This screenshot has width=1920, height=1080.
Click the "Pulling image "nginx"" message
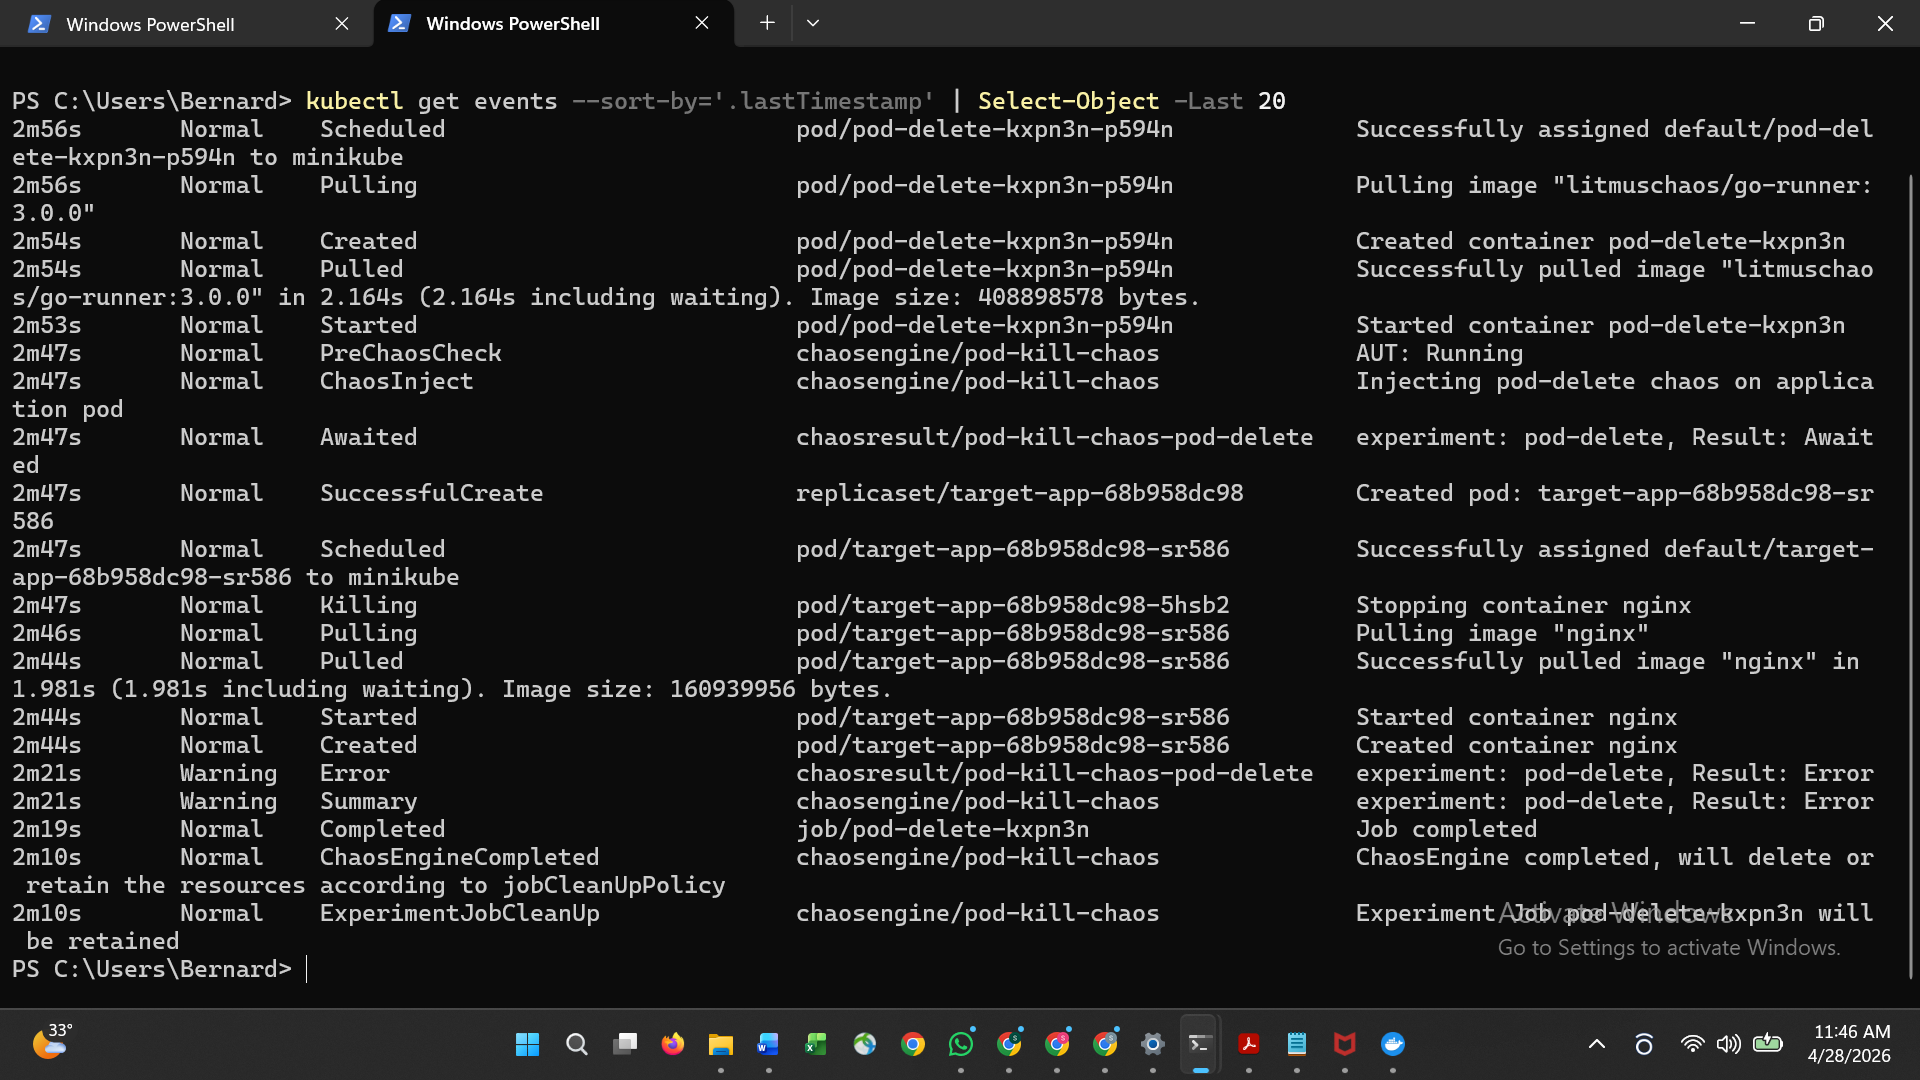point(1503,633)
